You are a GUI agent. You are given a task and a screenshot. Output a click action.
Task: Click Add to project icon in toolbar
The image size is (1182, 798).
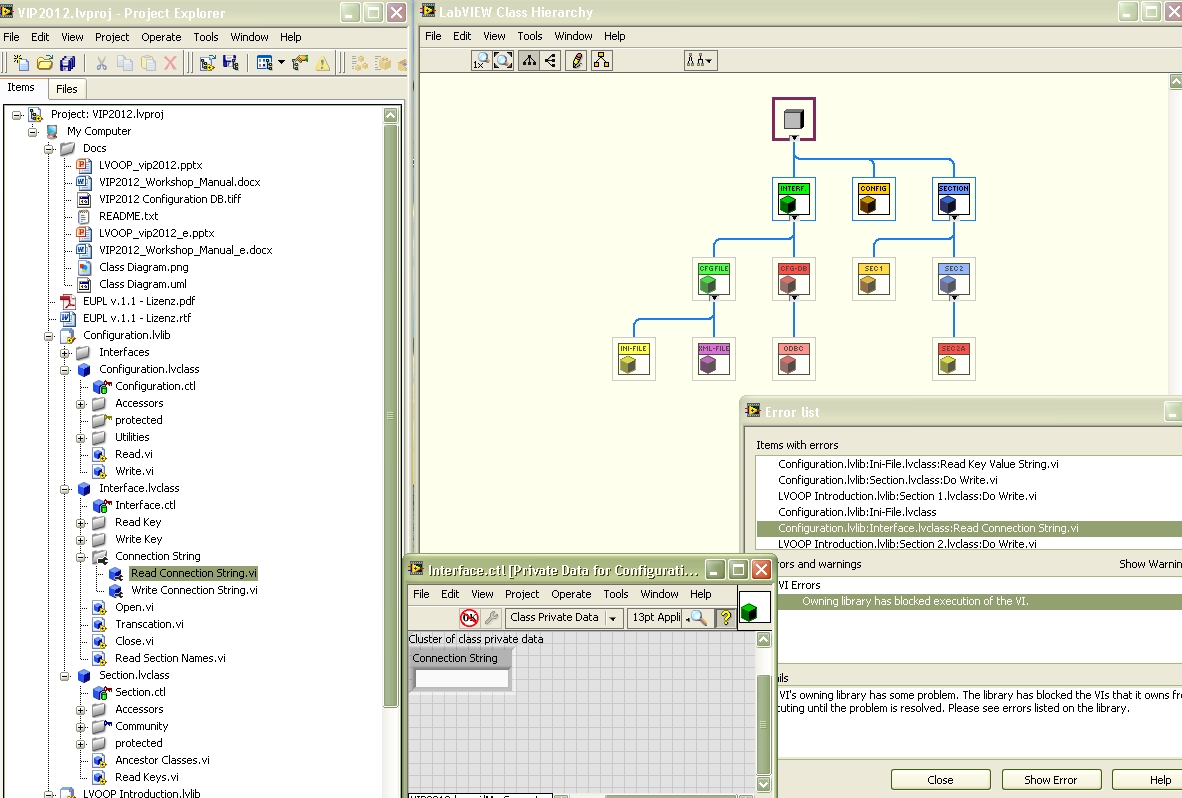207,63
